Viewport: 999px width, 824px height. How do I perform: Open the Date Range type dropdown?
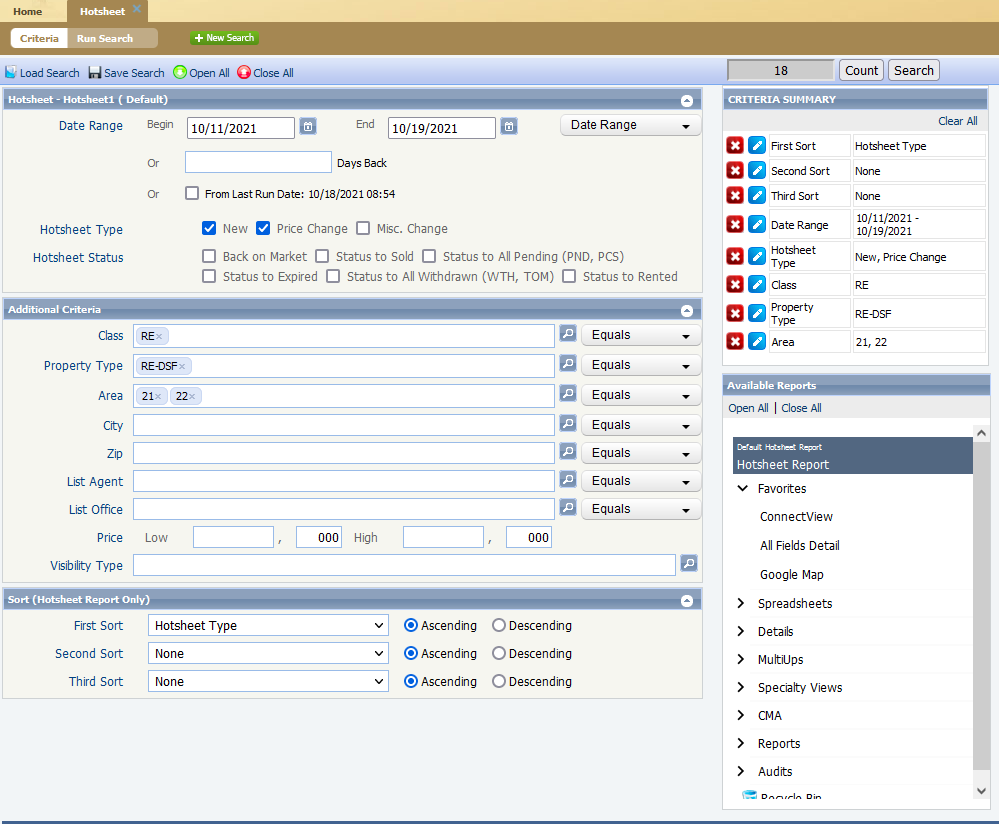630,125
